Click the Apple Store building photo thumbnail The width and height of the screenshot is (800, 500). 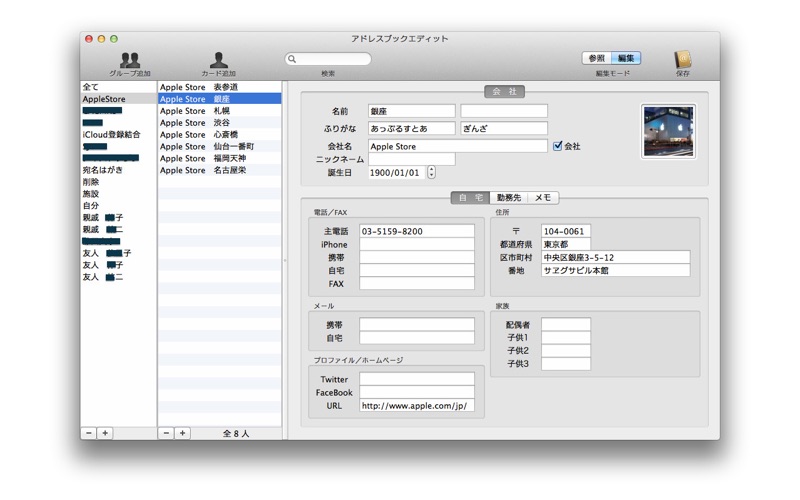tap(668, 131)
